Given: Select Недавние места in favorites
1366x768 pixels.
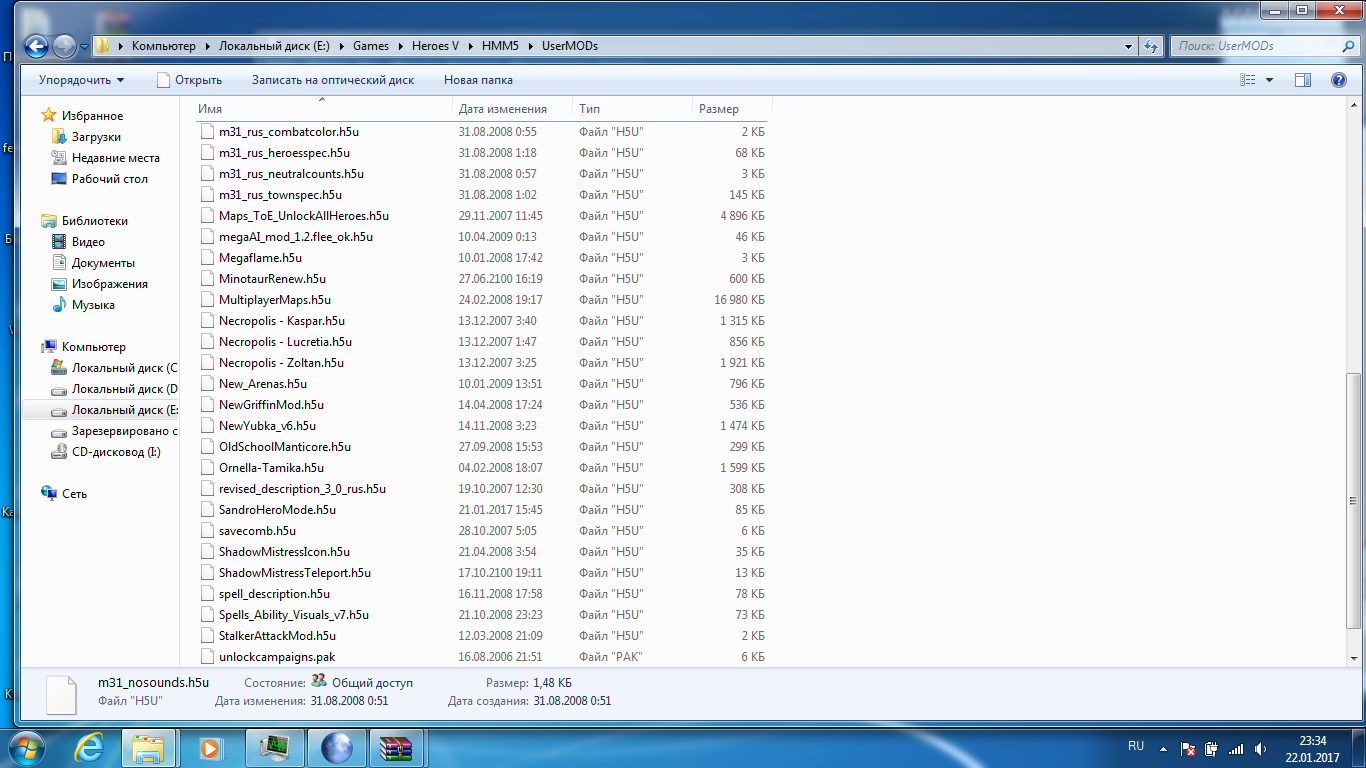Looking at the screenshot, I should click(115, 158).
